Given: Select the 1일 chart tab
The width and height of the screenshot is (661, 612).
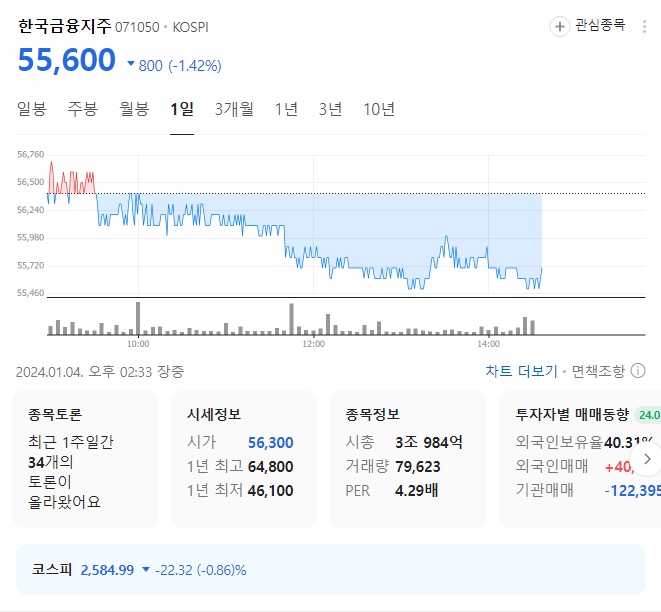Looking at the screenshot, I should (x=182, y=109).
